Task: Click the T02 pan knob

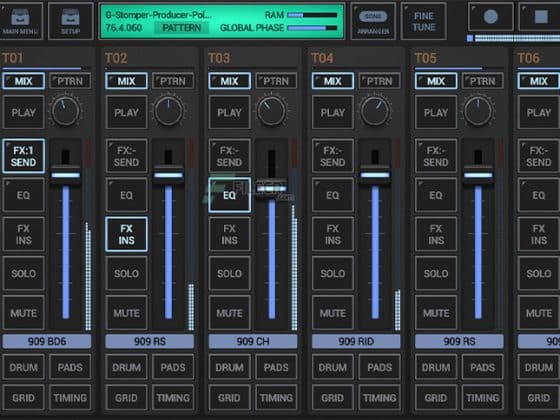Action: pos(168,111)
